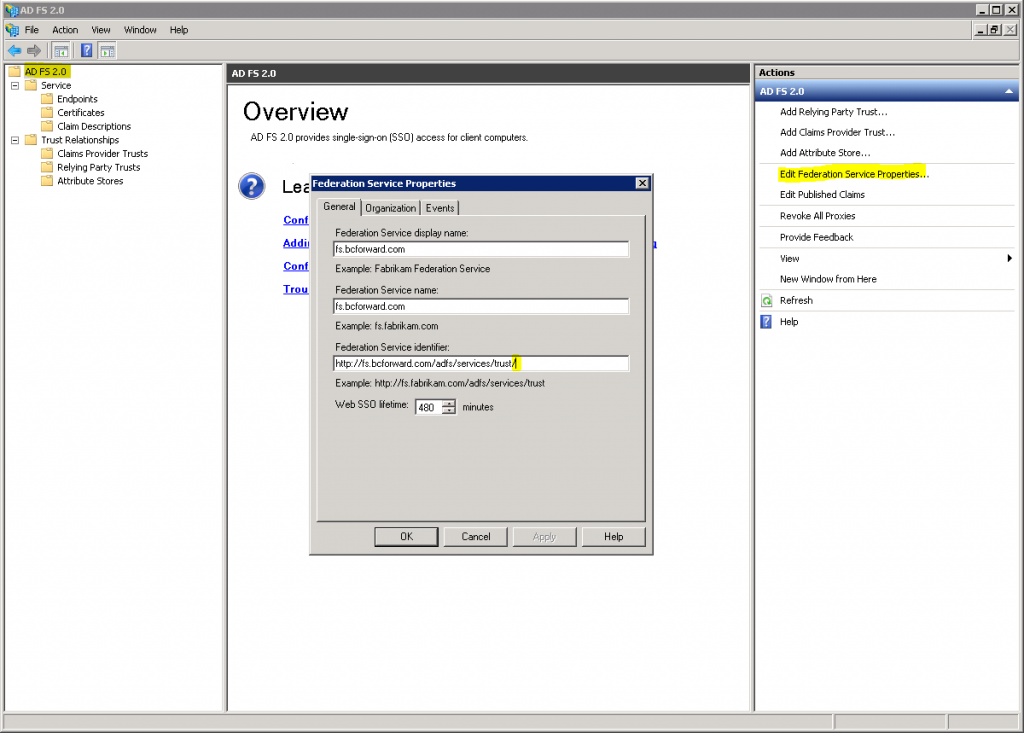Viewport: 1024px width, 733px height.
Task: Click the green Refresh icon in Actions
Action: [x=767, y=301]
